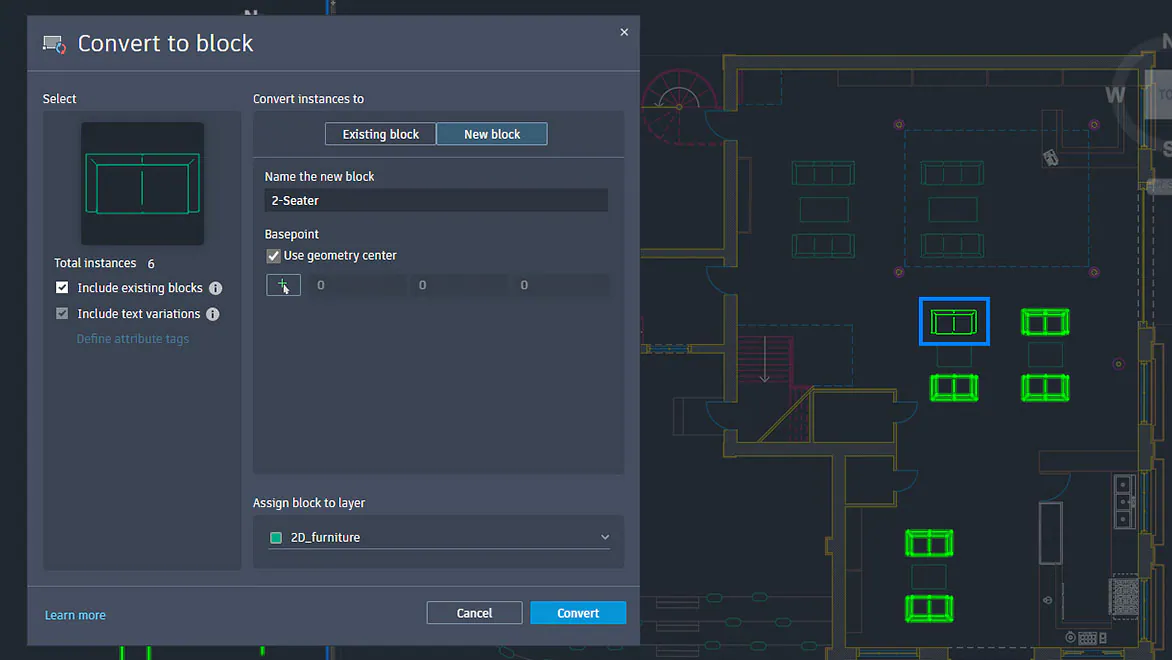Click info icon beside Include text variations

pos(212,314)
